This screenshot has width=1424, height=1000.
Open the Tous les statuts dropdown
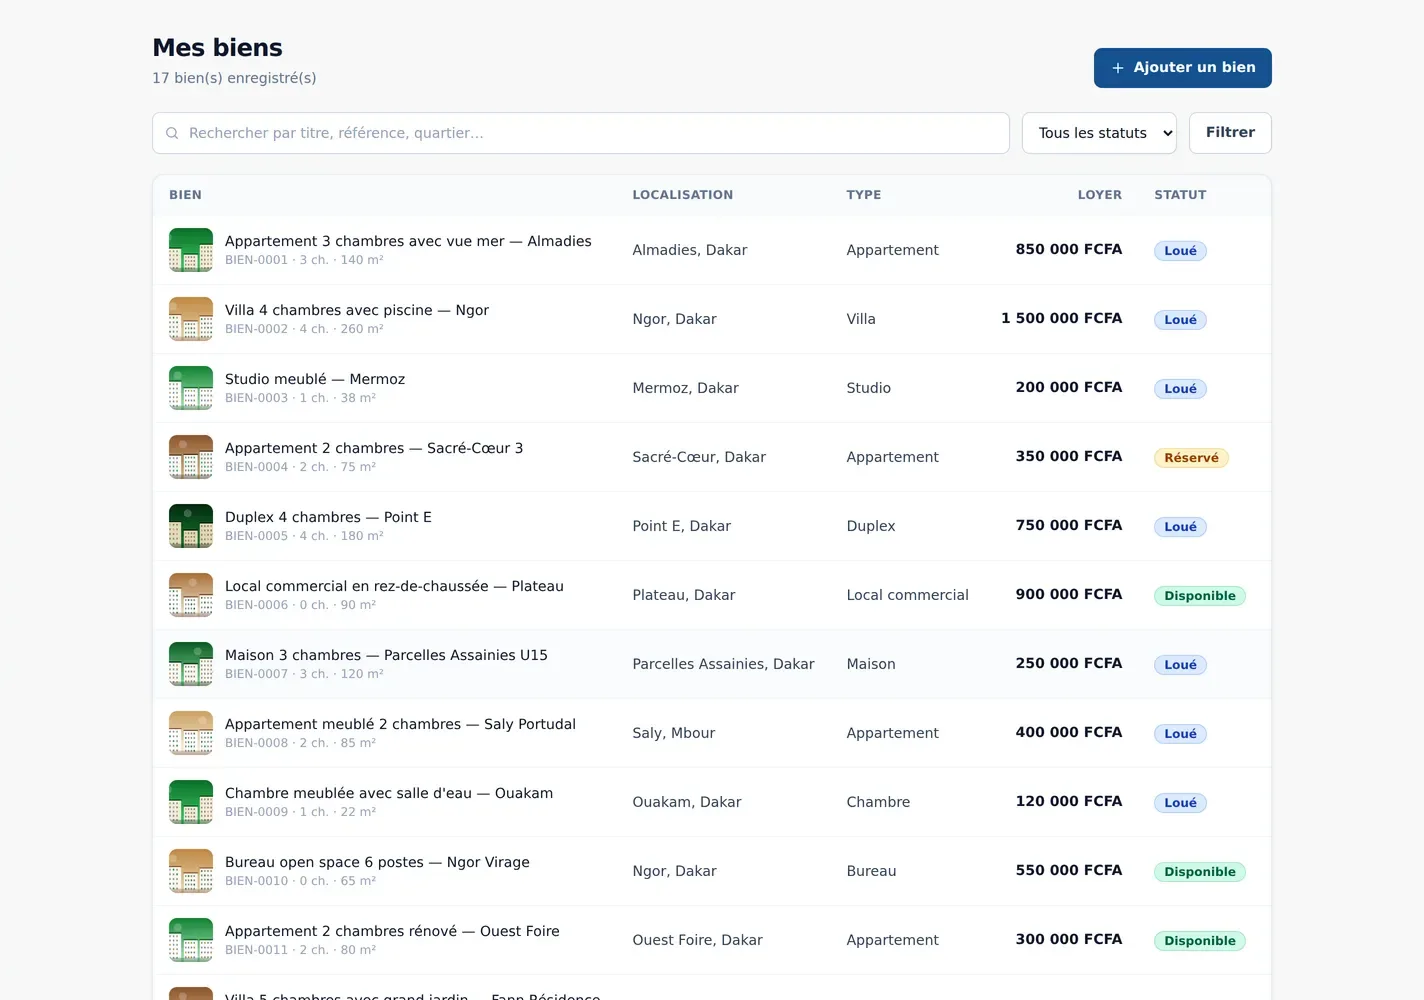pyautogui.click(x=1099, y=133)
